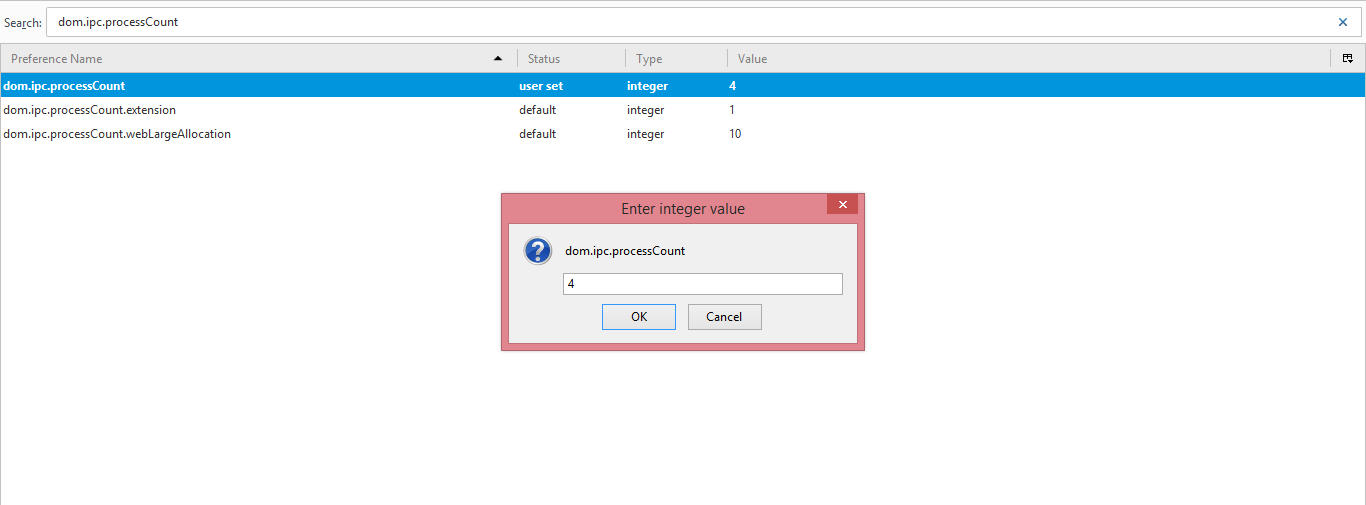Select the dom.ipc.processCount.extension row
This screenshot has width=1366, height=505.
(683, 110)
